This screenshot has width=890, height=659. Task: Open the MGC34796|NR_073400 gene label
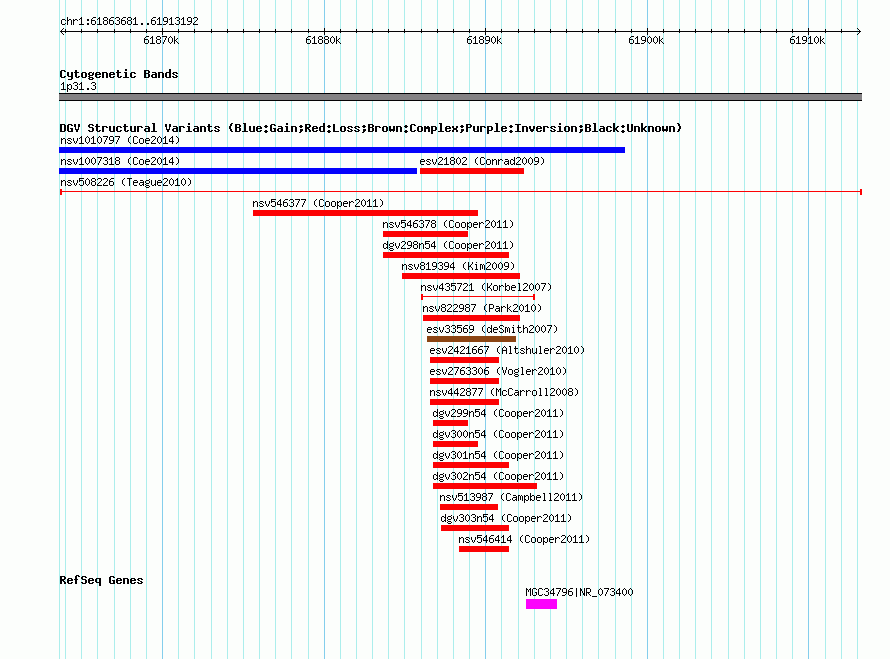[x=579, y=592]
